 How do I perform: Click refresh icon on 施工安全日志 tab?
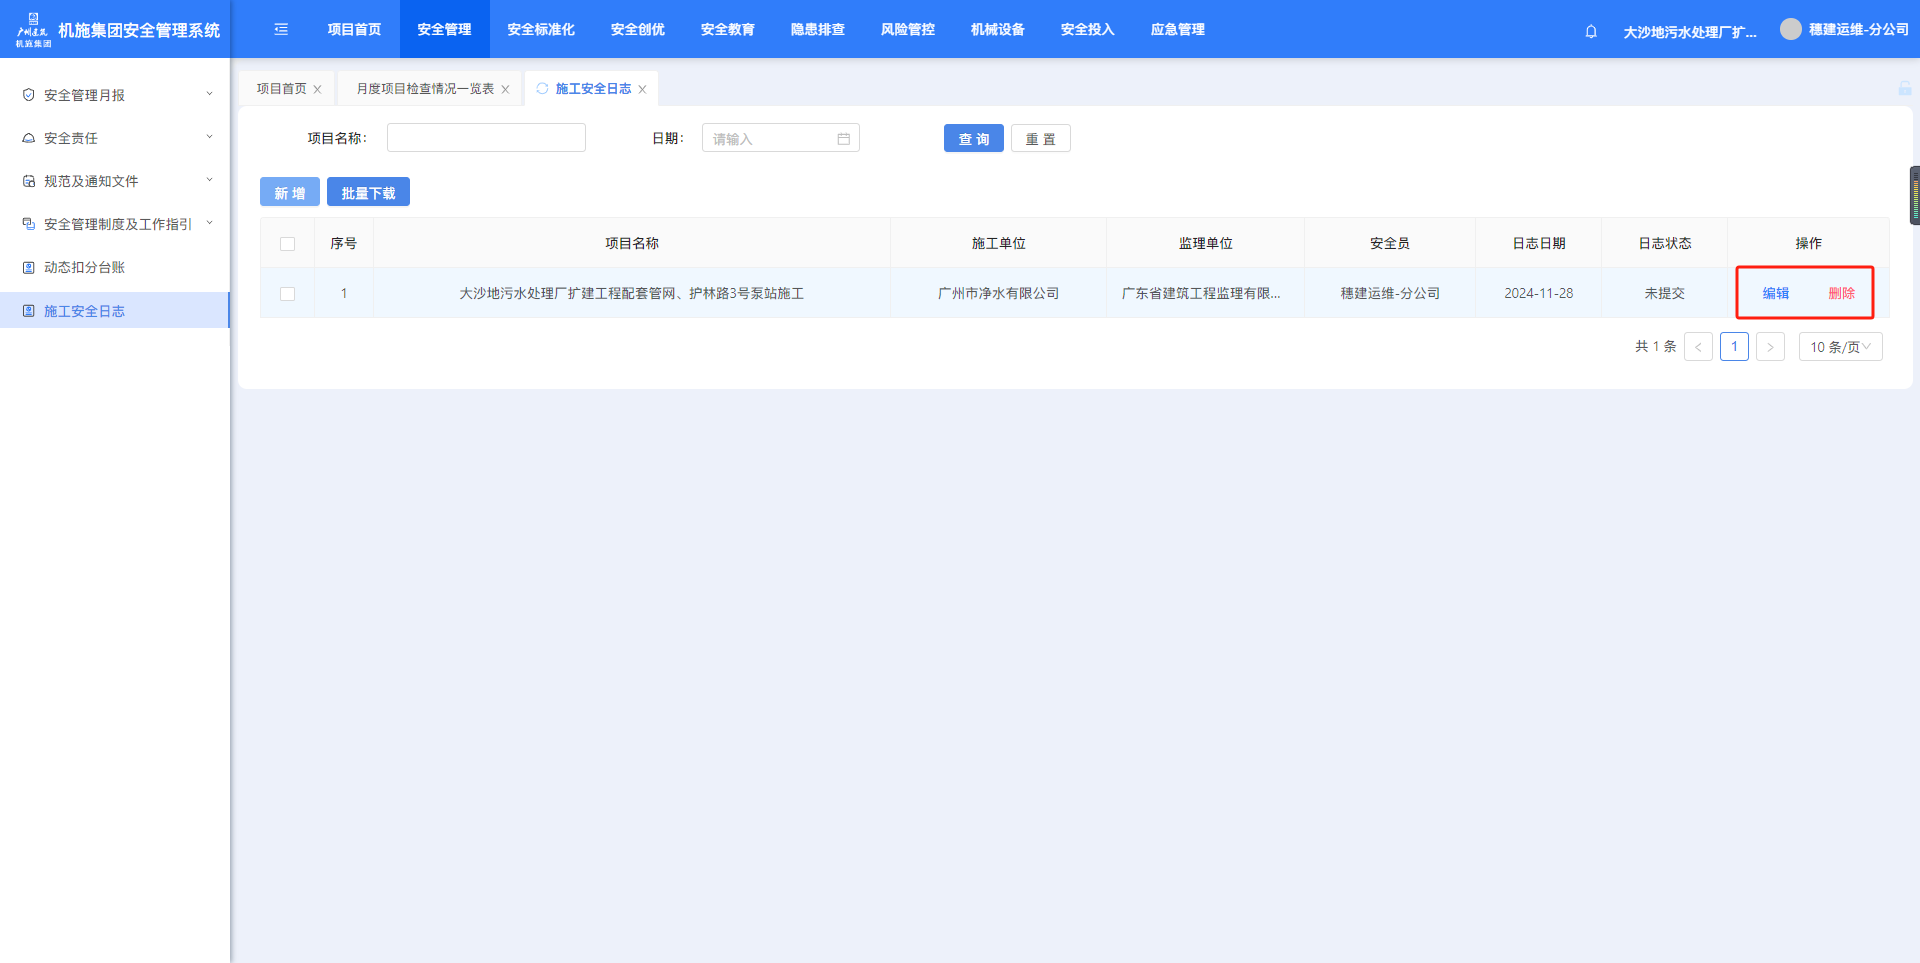tap(542, 89)
